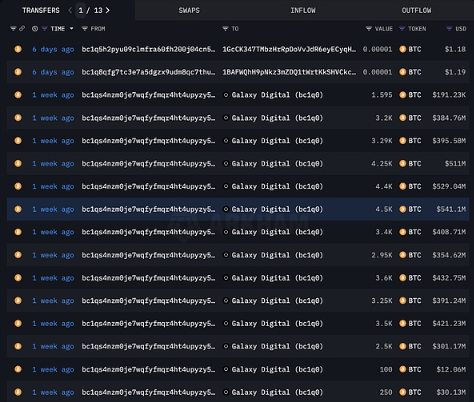Open sender address bc1q8qfg7tc3e7a5dgzx link
This screenshot has height=402, width=474.
point(148,72)
